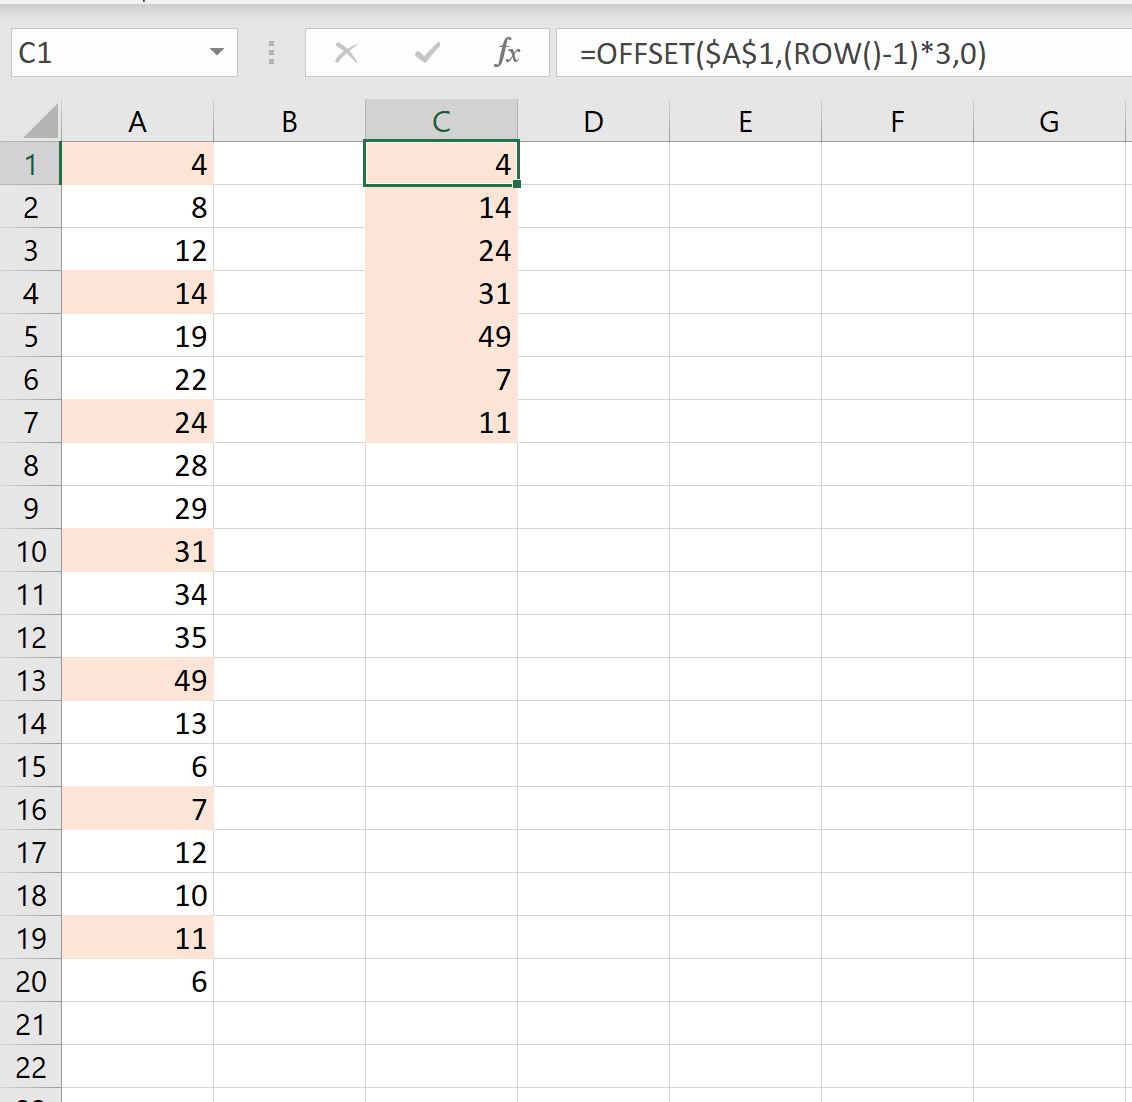The image size is (1132, 1102).
Task: Select column E header
Action: pyautogui.click(x=745, y=121)
